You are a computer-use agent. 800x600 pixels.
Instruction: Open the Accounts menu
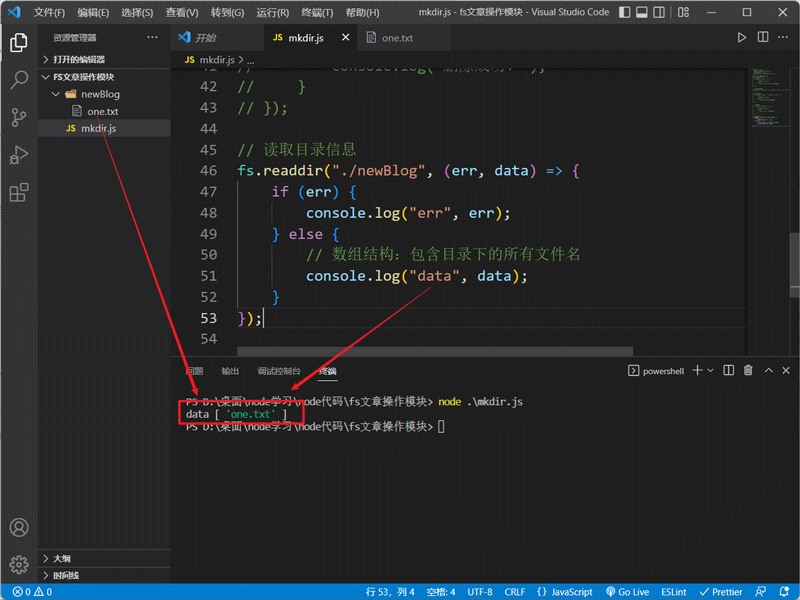pos(19,527)
